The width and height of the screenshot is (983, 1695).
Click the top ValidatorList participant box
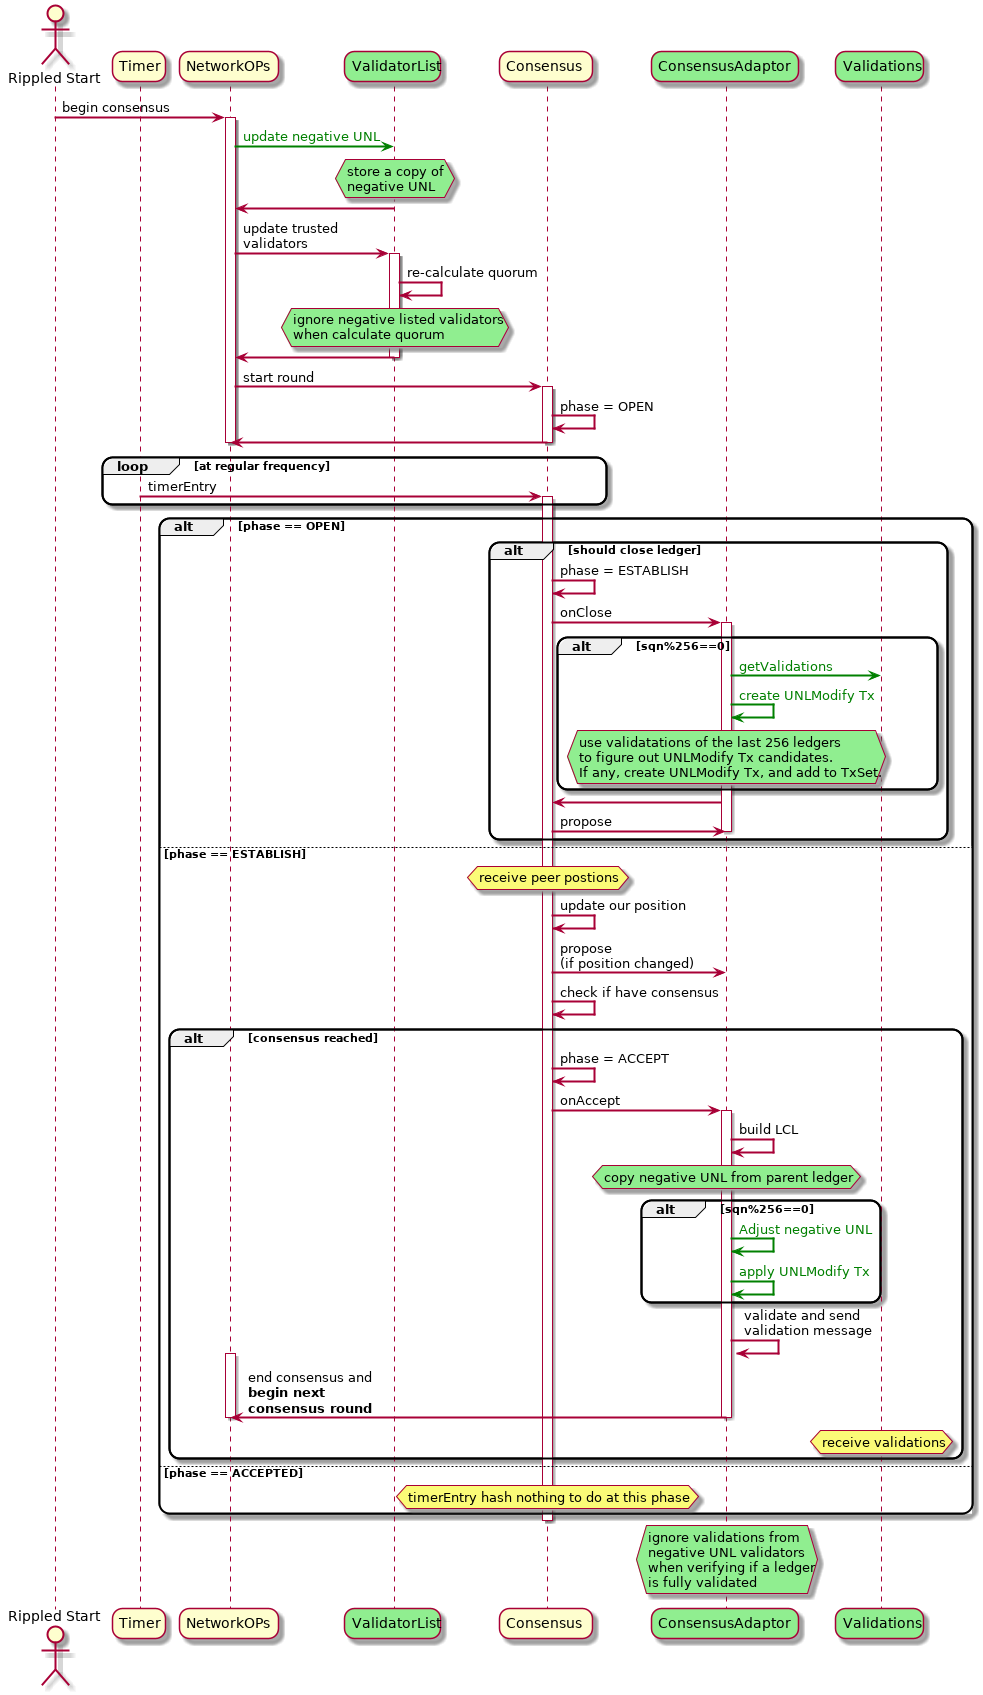[x=395, y=67]
